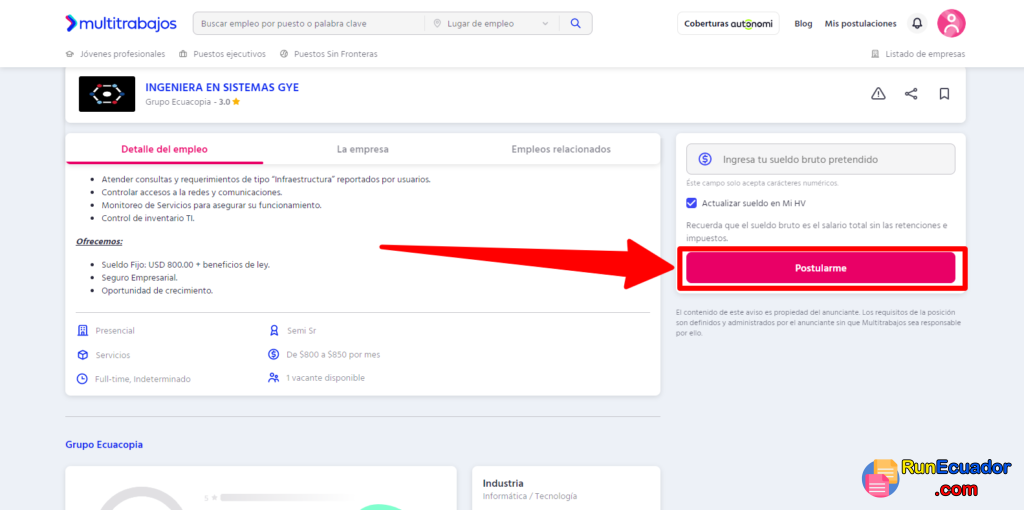Viewport: 1024px width, 510px height.
Task: Click Coberturas autonomi button
Action: [x=728, y=24]
